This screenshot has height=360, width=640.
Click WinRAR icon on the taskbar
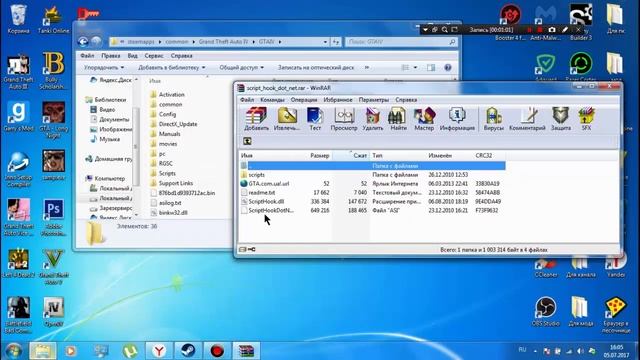click(247, 351)
